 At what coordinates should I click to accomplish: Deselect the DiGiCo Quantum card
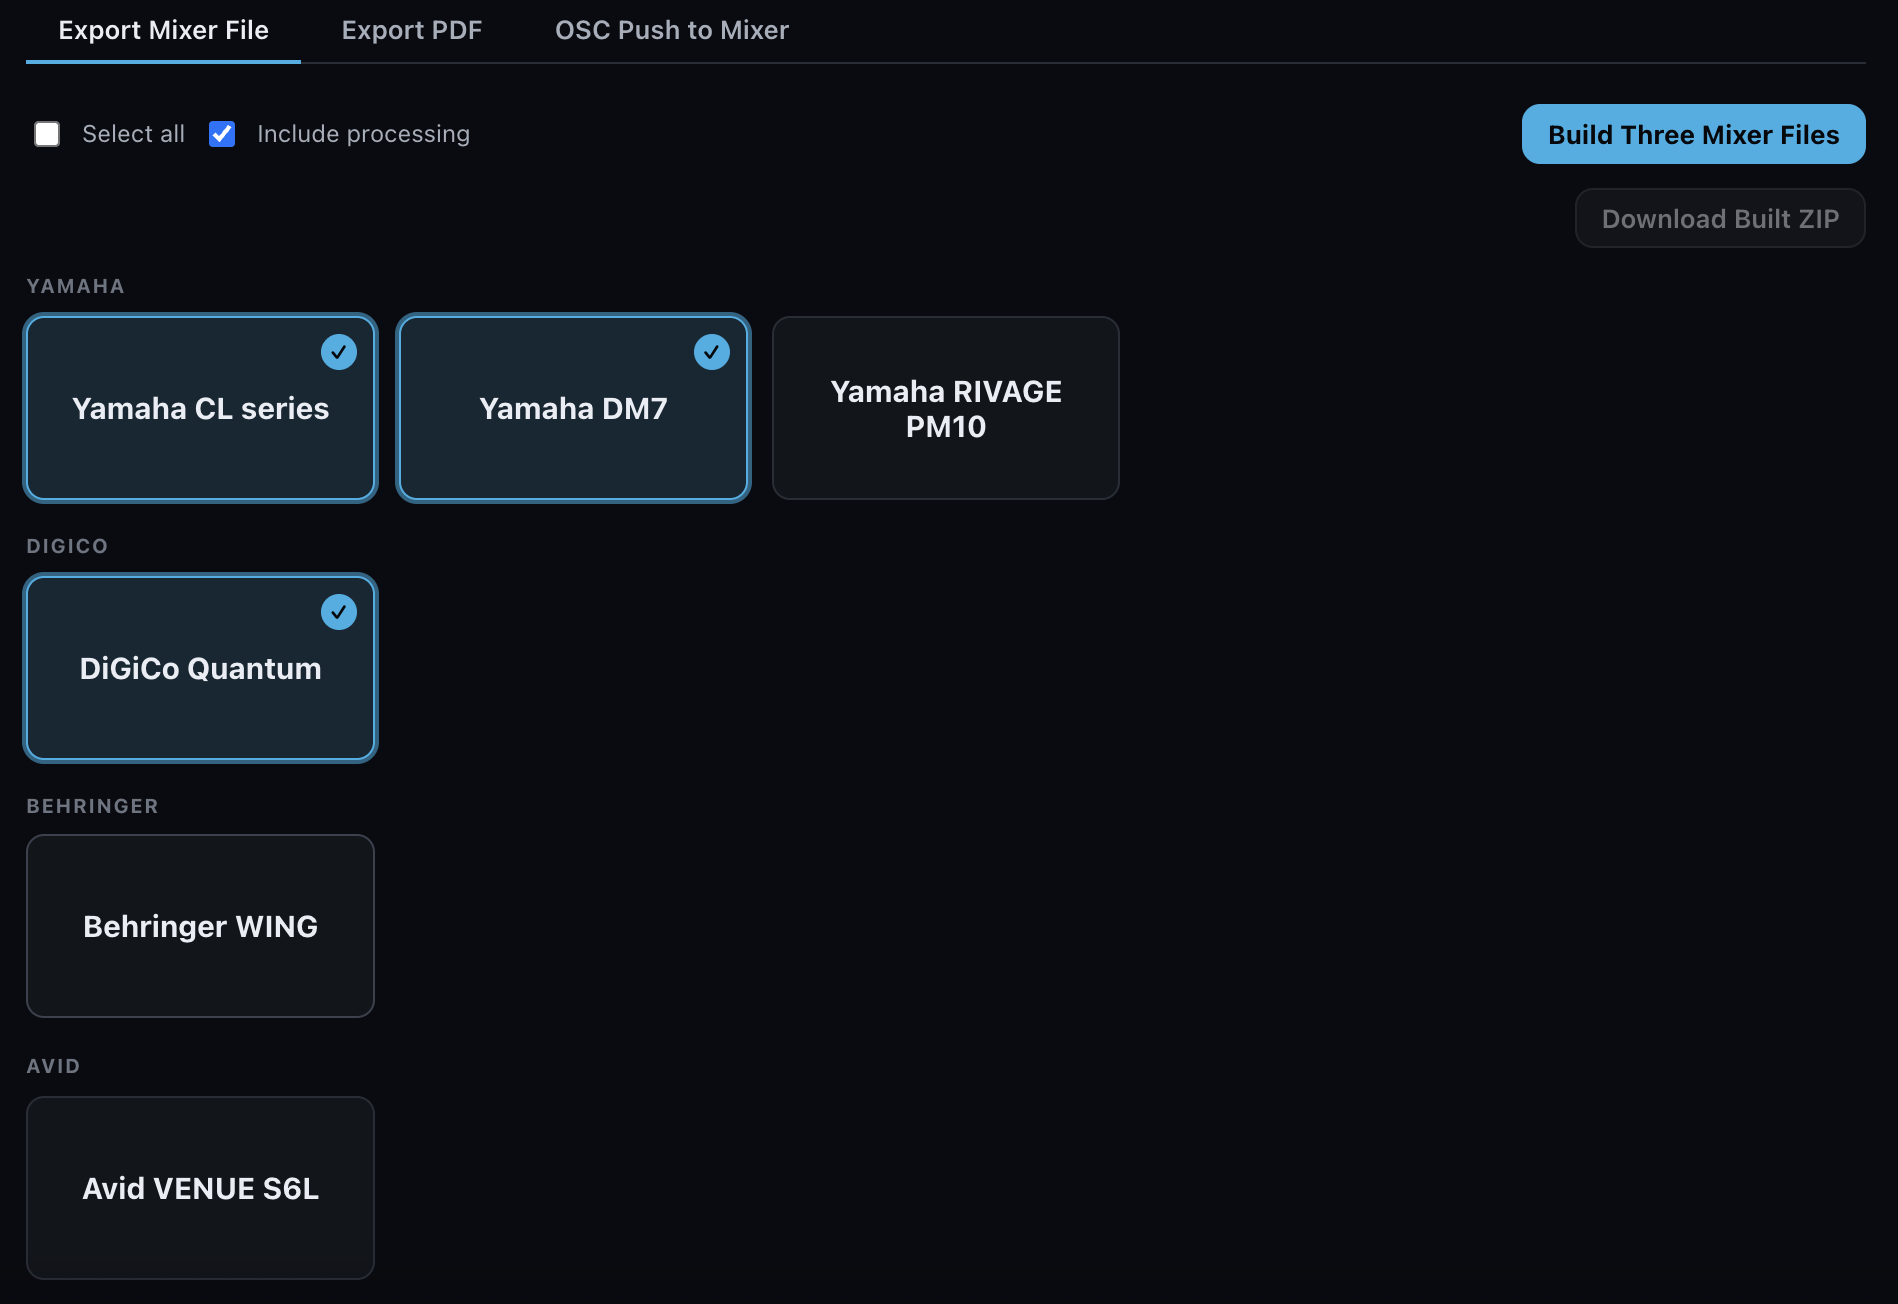(x=200, y=668)
